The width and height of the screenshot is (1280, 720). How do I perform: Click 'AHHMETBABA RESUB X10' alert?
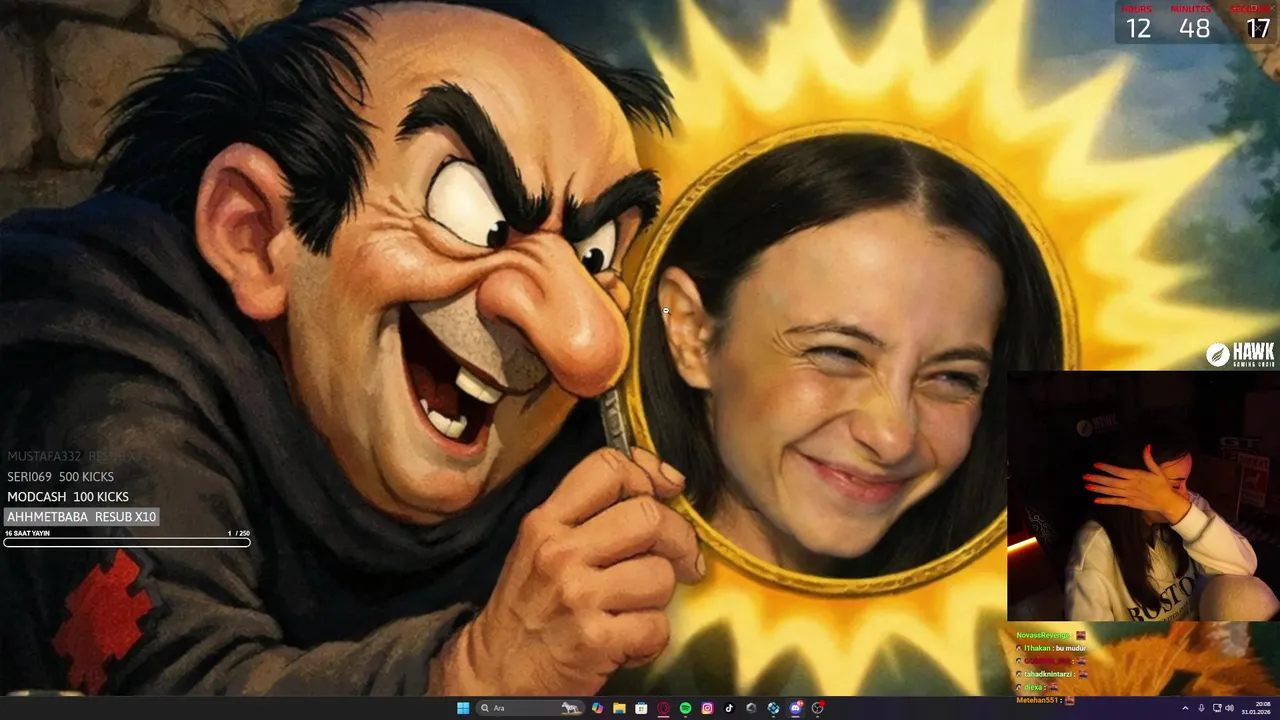(82, 517)
